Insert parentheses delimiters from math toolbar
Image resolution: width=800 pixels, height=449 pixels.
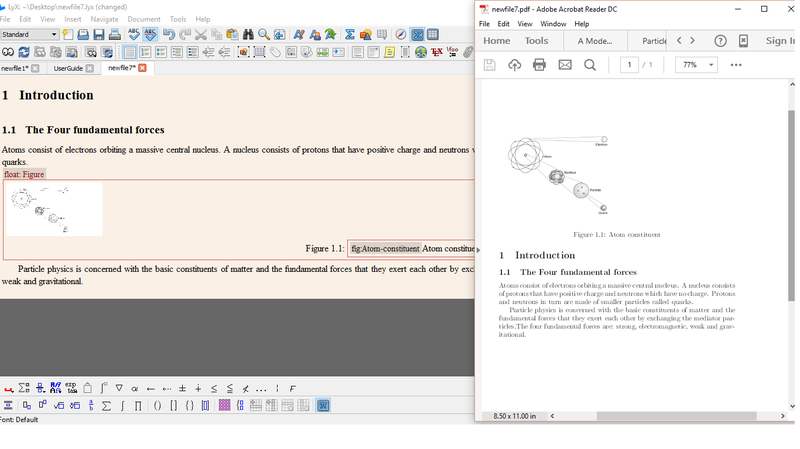point(158,406)
